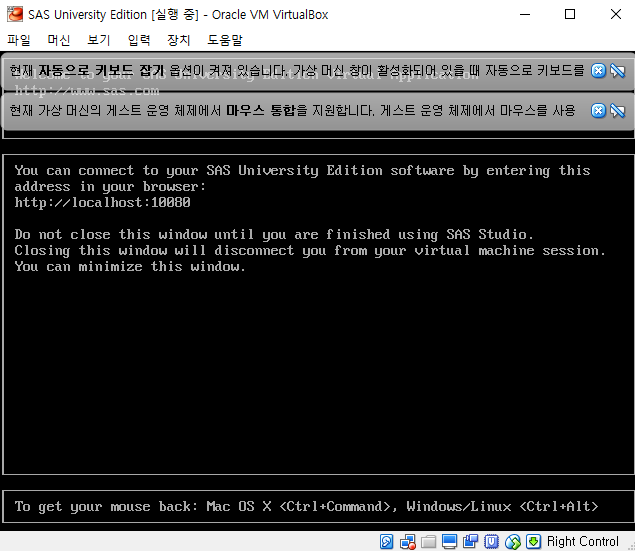Image resolution: width=635 pixels, height=551 pixels.
Task: Suppress future keyboard capture notification messages
Action: pos(618,71)
